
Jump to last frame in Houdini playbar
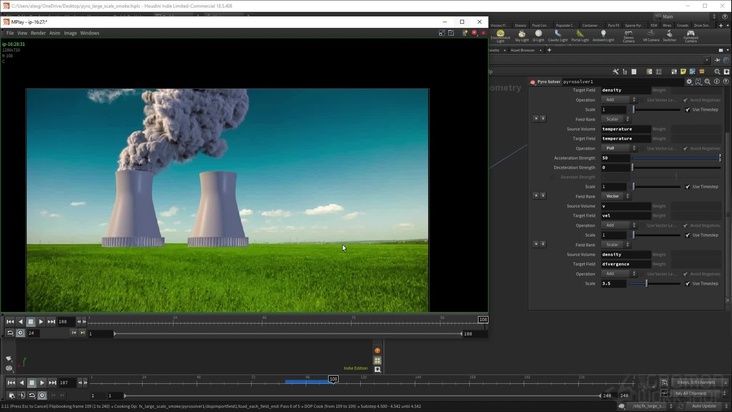tap(52, 383)
